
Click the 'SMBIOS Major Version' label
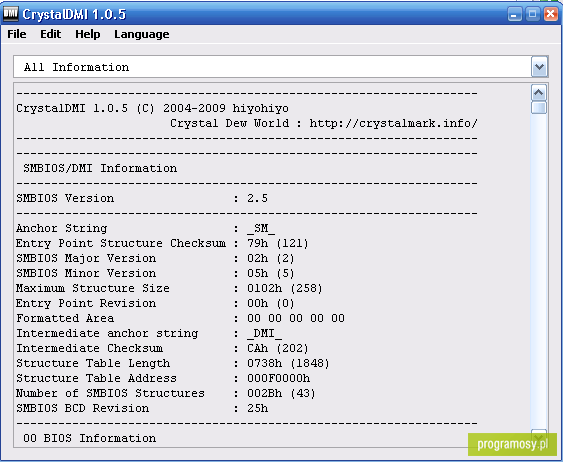pos(86,258)
